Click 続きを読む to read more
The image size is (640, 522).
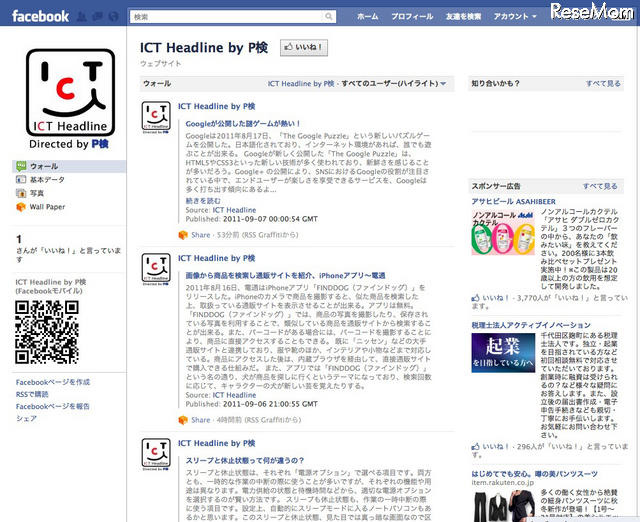pyautogui.click(x=203, y=201)
